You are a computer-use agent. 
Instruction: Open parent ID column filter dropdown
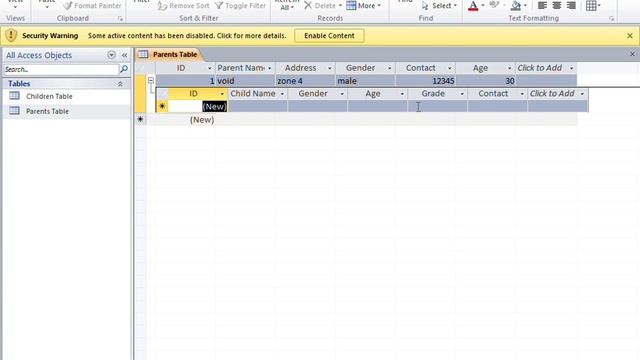(209, 68)
